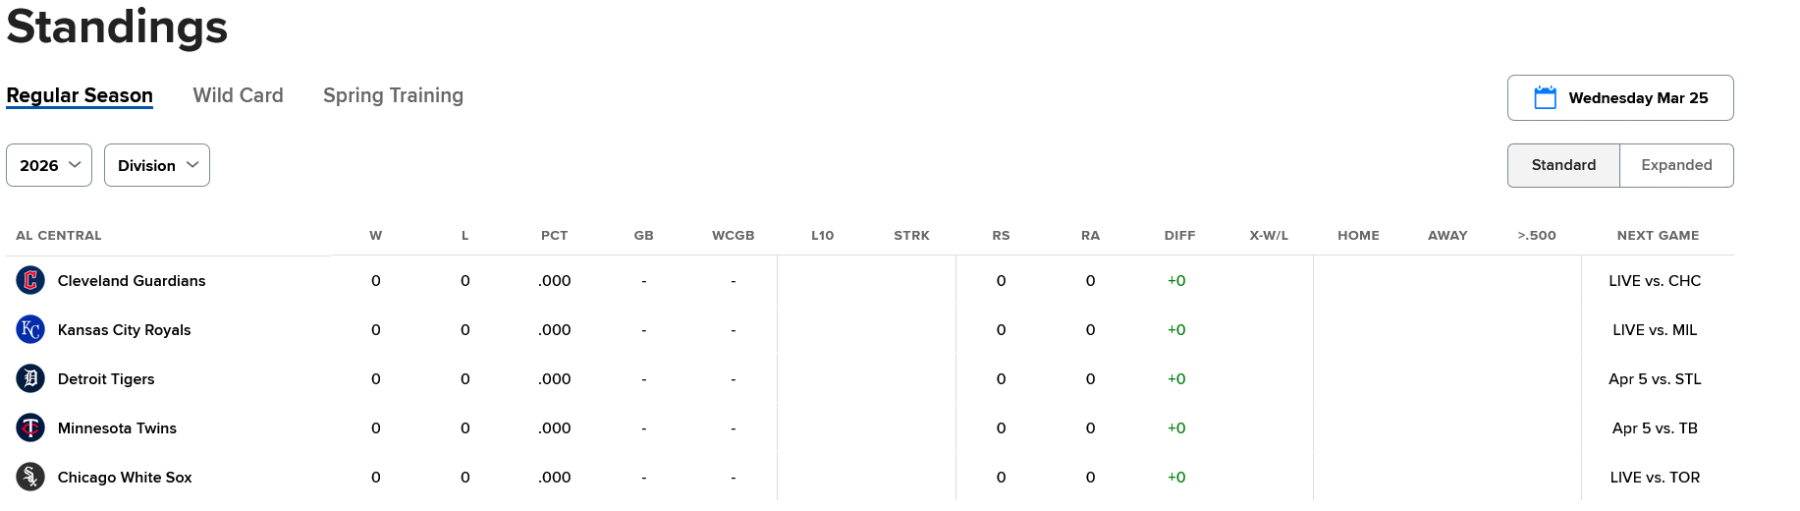1800x511 pixels.
Task: Click the calendar icon beside the date
Action: 1545,98
